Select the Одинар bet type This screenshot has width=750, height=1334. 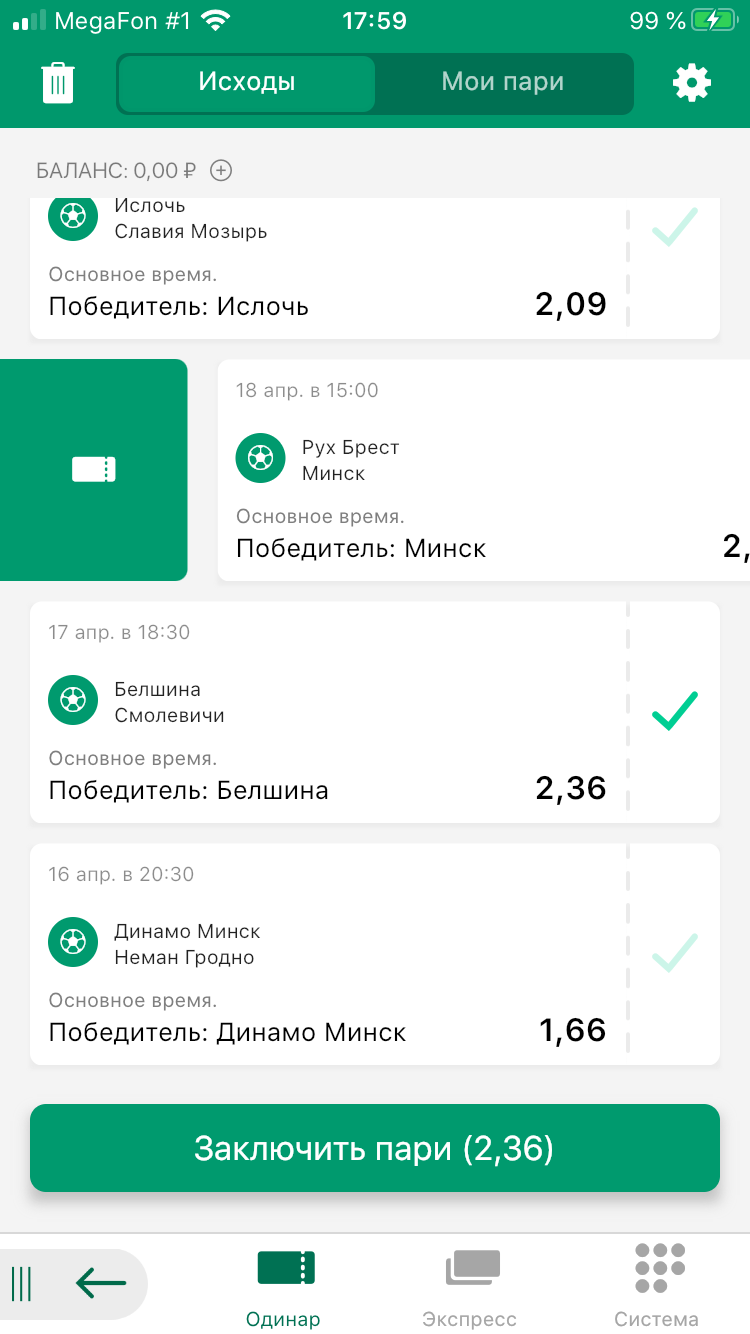pos(284,1285)
